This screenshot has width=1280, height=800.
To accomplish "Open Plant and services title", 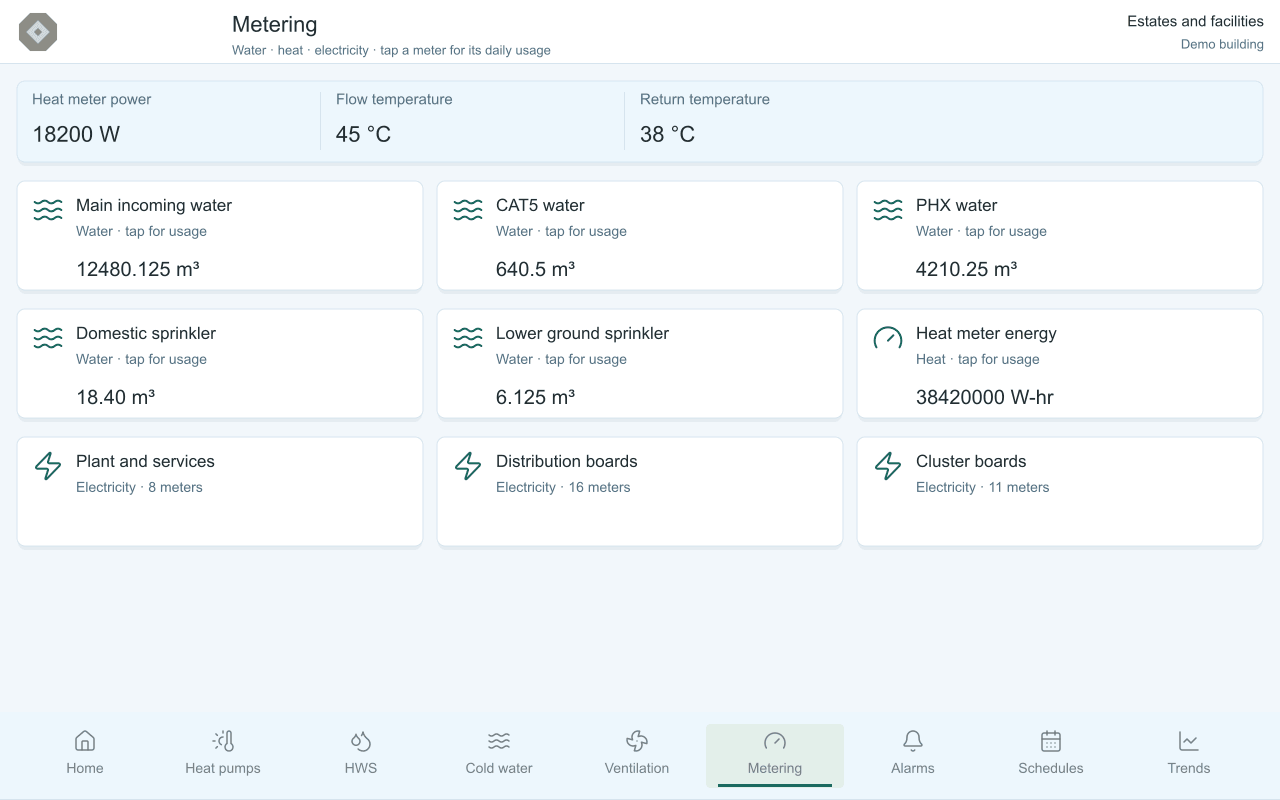I will click(145, 461).
